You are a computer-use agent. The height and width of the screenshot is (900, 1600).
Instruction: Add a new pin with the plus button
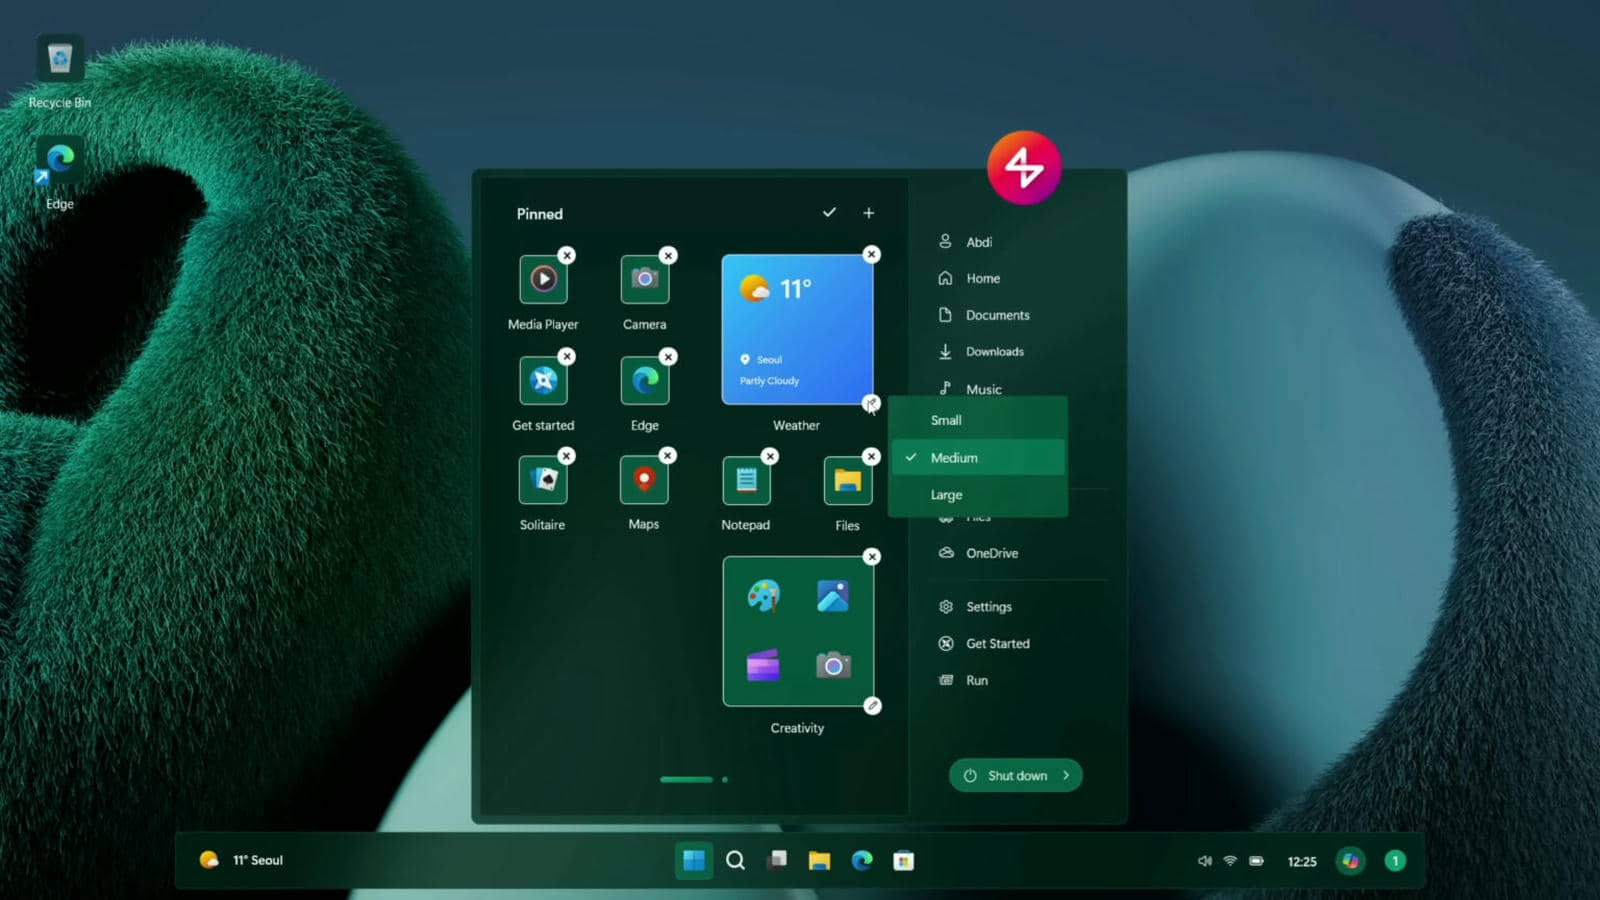pos(868,213)
